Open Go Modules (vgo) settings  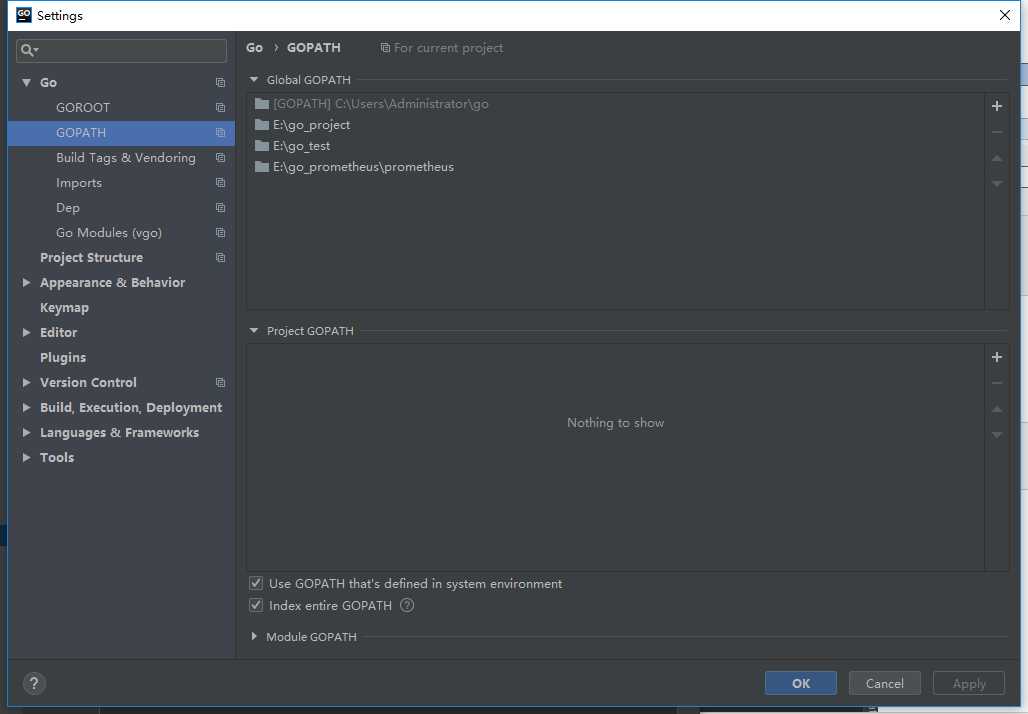[109, 233]
